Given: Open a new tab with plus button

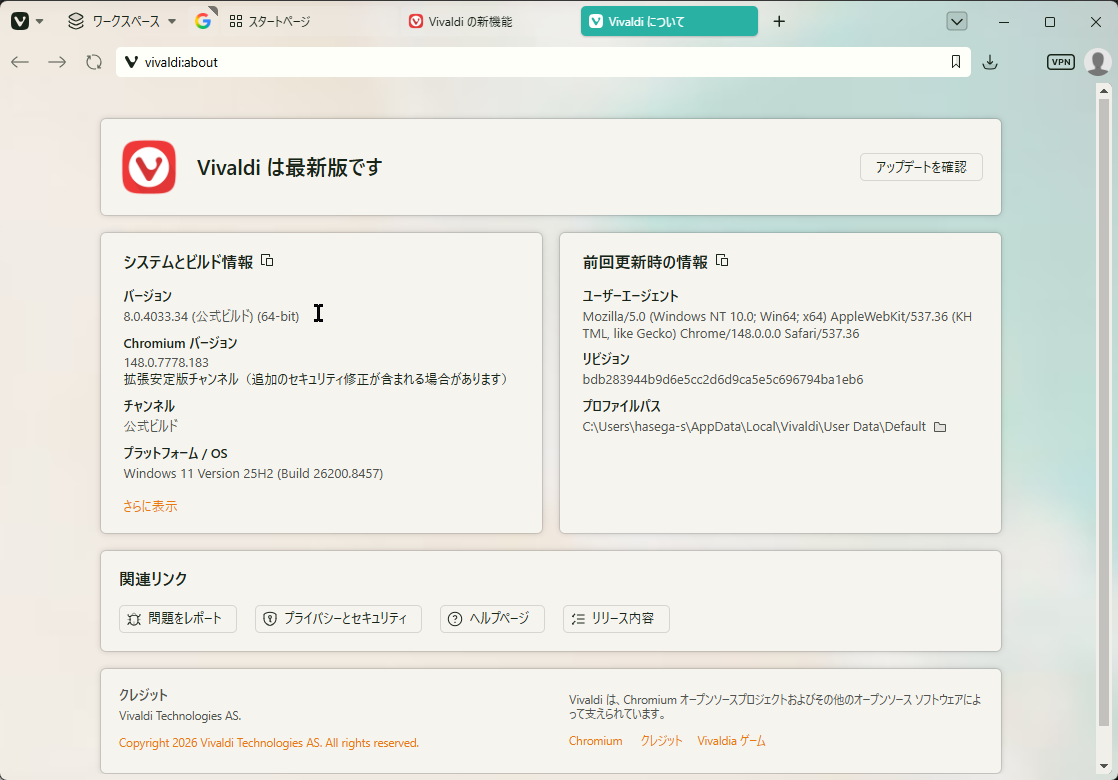Looking at the screenshot, I should pos(779,21).
